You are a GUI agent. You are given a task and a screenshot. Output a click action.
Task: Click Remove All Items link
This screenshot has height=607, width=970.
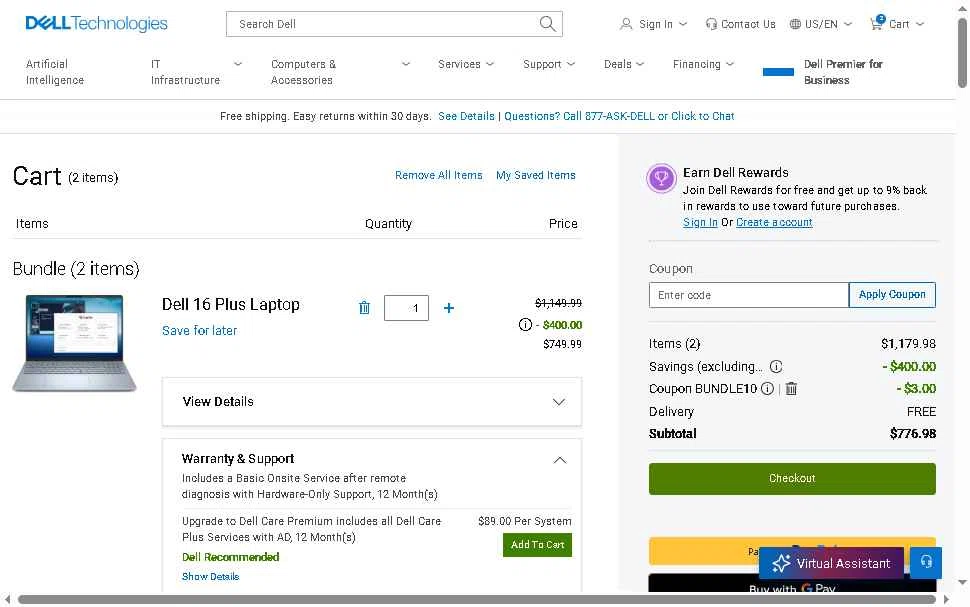pyautogui.click(x=439, y=175)
